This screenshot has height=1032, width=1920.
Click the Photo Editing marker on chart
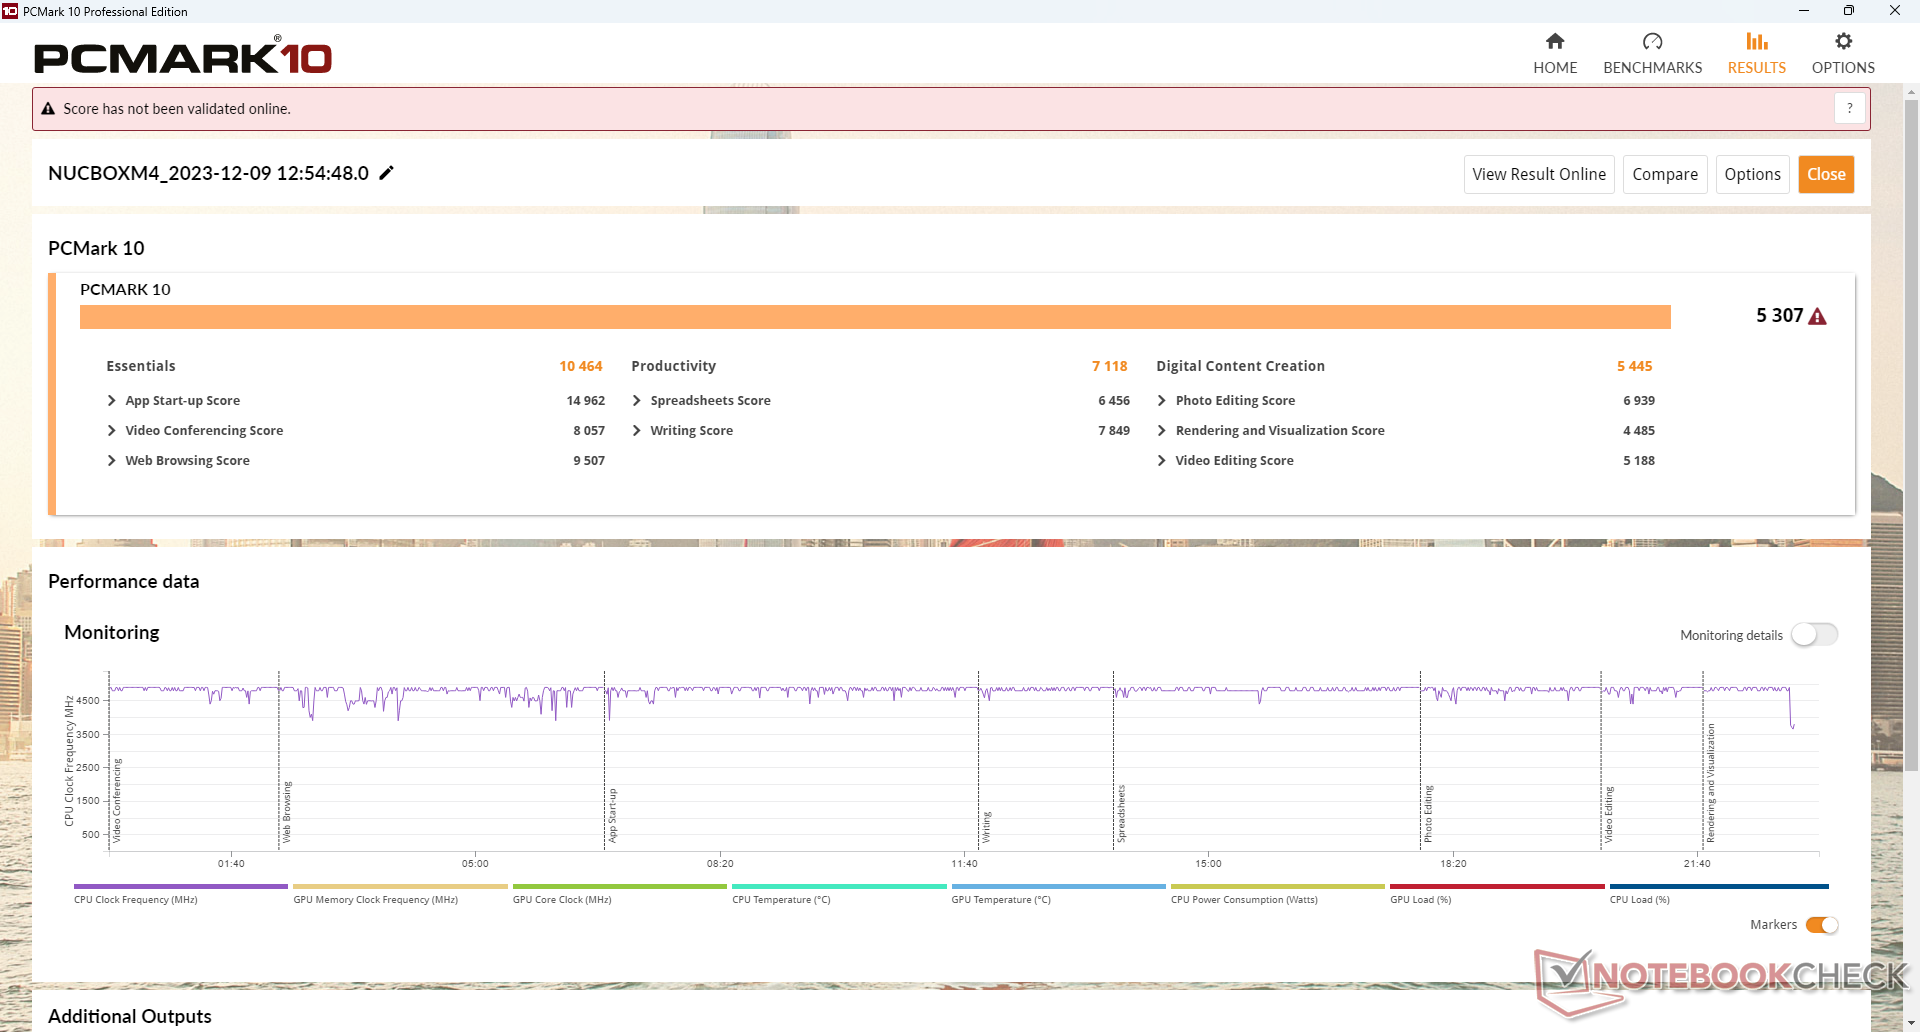click(1428, 814)
